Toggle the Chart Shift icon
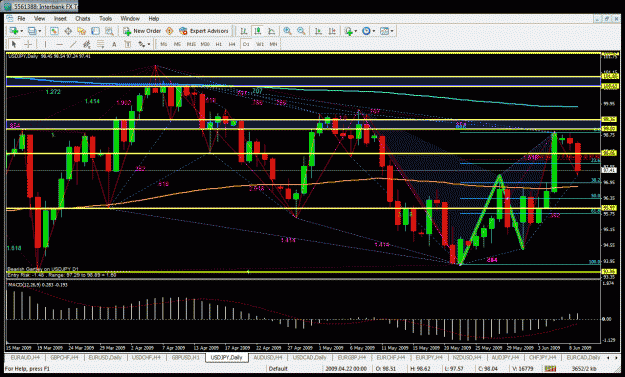This screenshot has width=625, height=377. tap(332, 31)
